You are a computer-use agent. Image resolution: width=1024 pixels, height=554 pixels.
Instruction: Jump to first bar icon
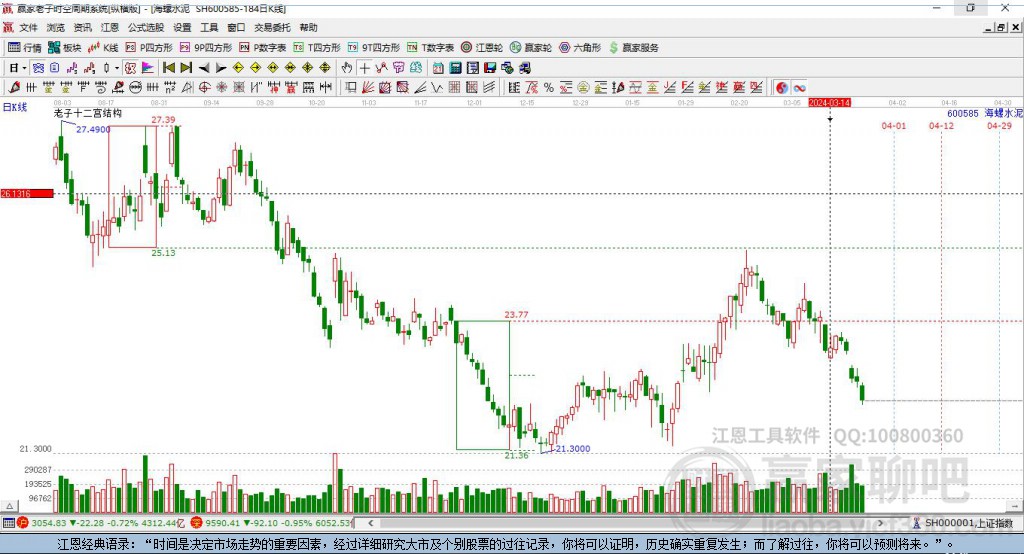(169, 67)
